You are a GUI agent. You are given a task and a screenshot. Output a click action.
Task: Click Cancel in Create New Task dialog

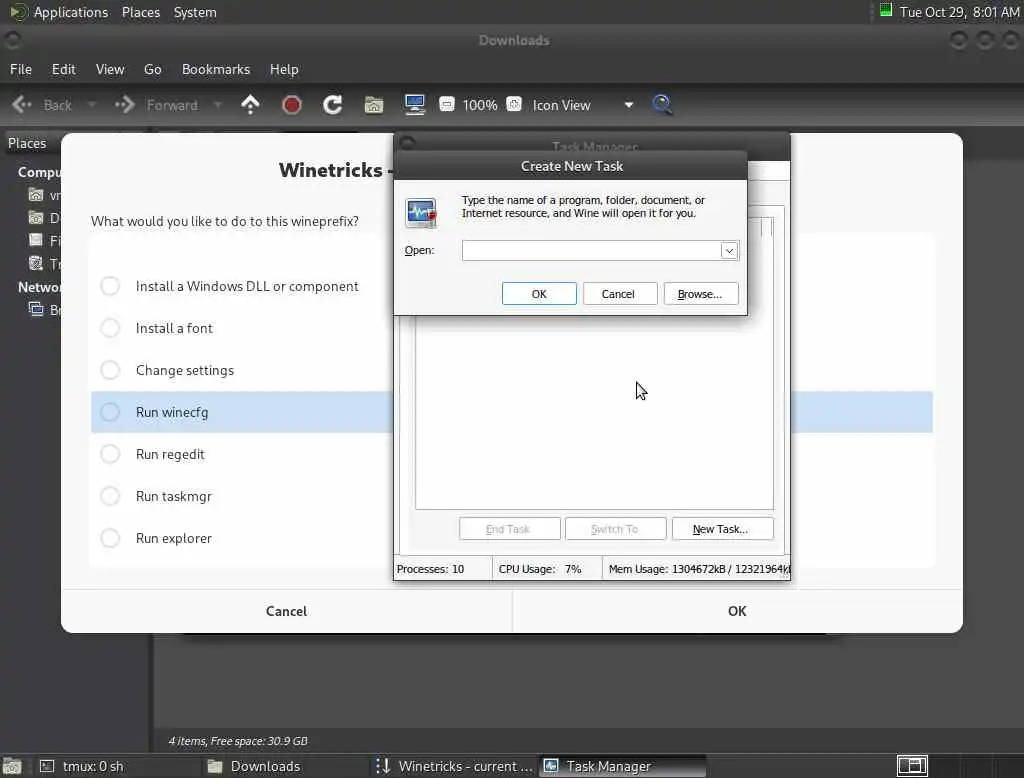point(618,294)
